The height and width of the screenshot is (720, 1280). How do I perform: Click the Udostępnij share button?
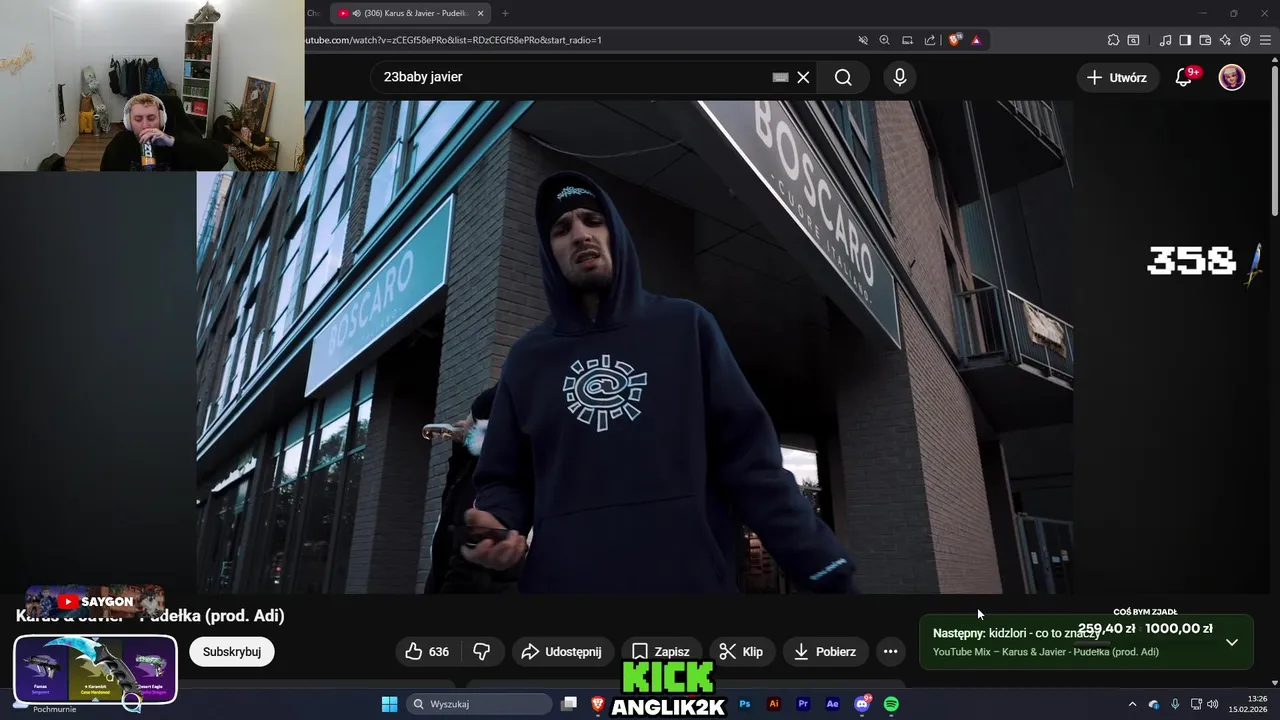pyautogui.click(x=562, y=651)
